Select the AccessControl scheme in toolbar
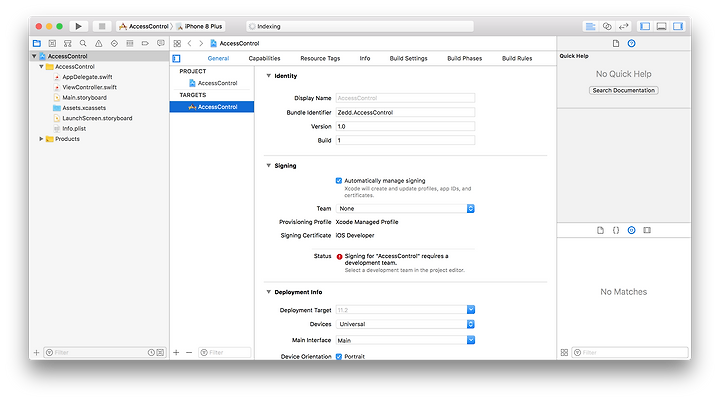The height and width of the screenshot is (401, 720). (144, 26)
